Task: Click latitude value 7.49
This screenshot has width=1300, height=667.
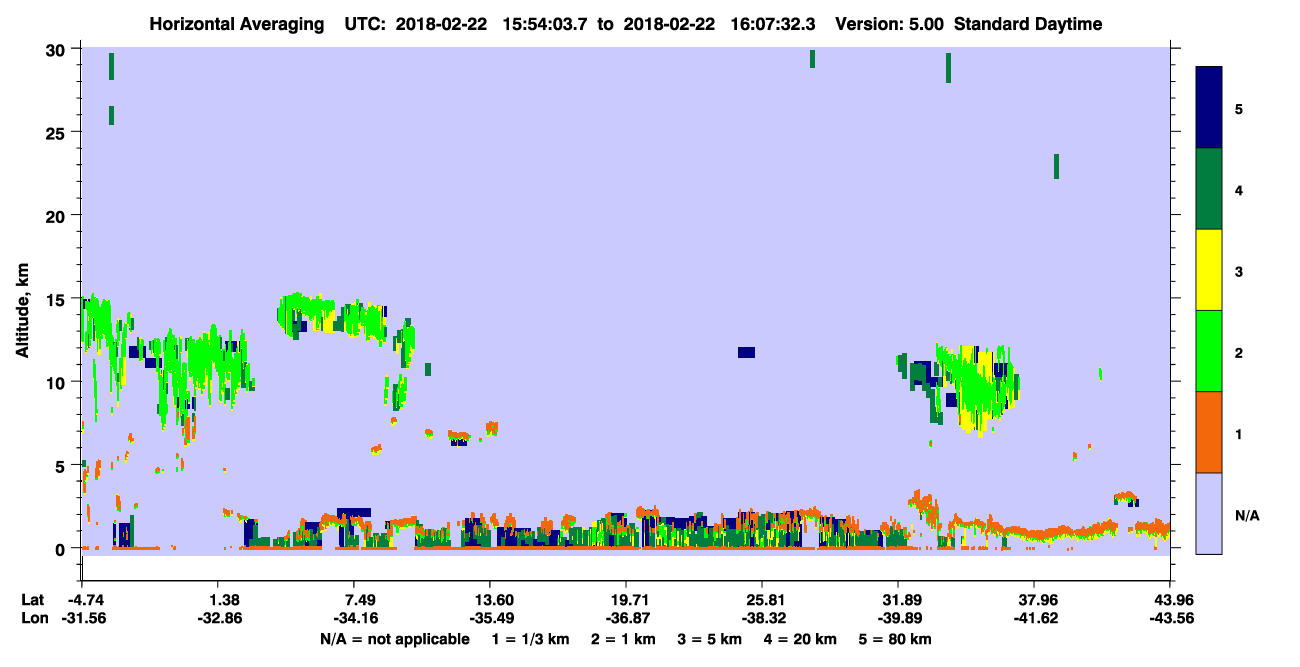Action: (360, 600)
